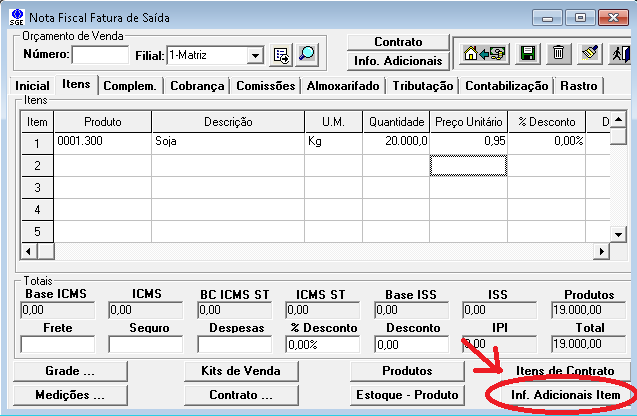
Task: Switch to the Cobrança tab
Action: tap(196, 86)
